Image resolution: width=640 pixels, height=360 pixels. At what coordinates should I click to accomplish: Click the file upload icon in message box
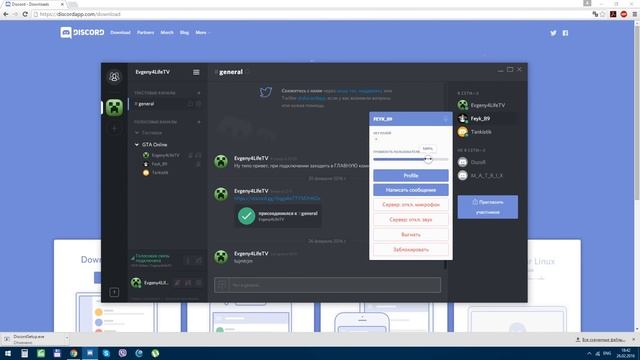click(x=222, y=285)
